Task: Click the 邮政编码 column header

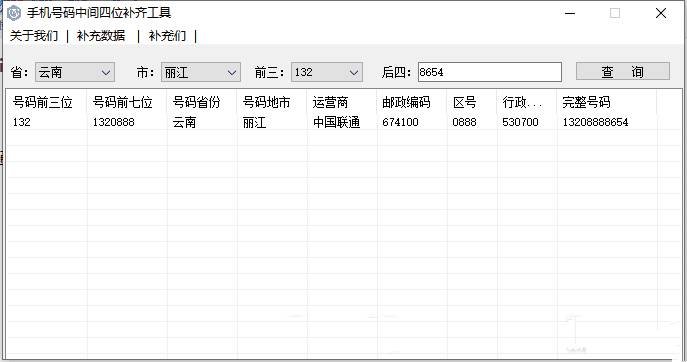Action: (x=406, y=103)
